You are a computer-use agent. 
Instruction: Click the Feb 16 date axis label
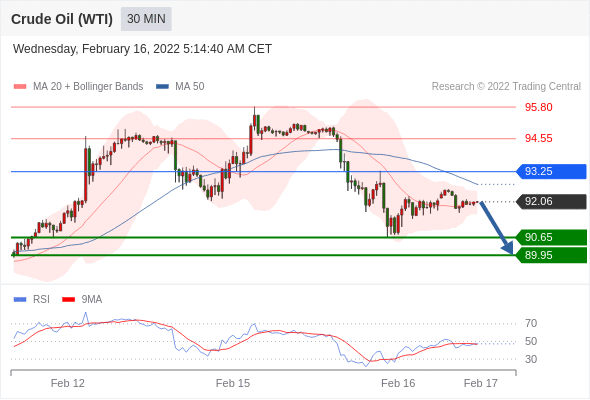(x=398, y=383)
